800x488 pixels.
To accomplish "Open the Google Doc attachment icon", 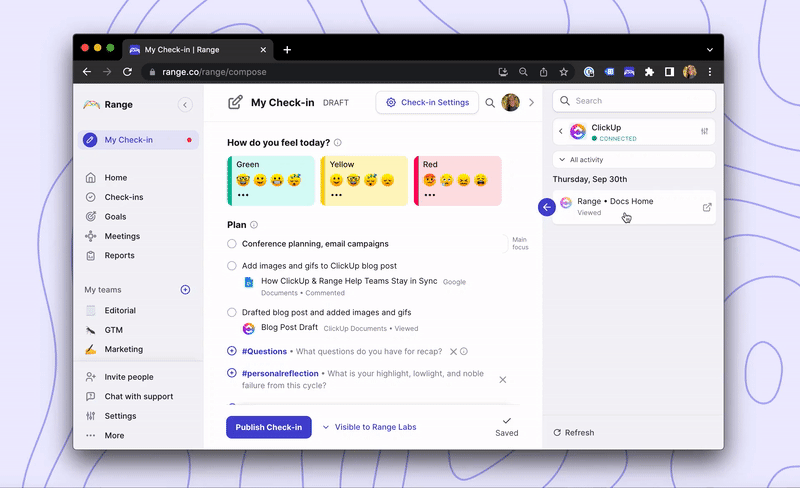I will [249, 282].
